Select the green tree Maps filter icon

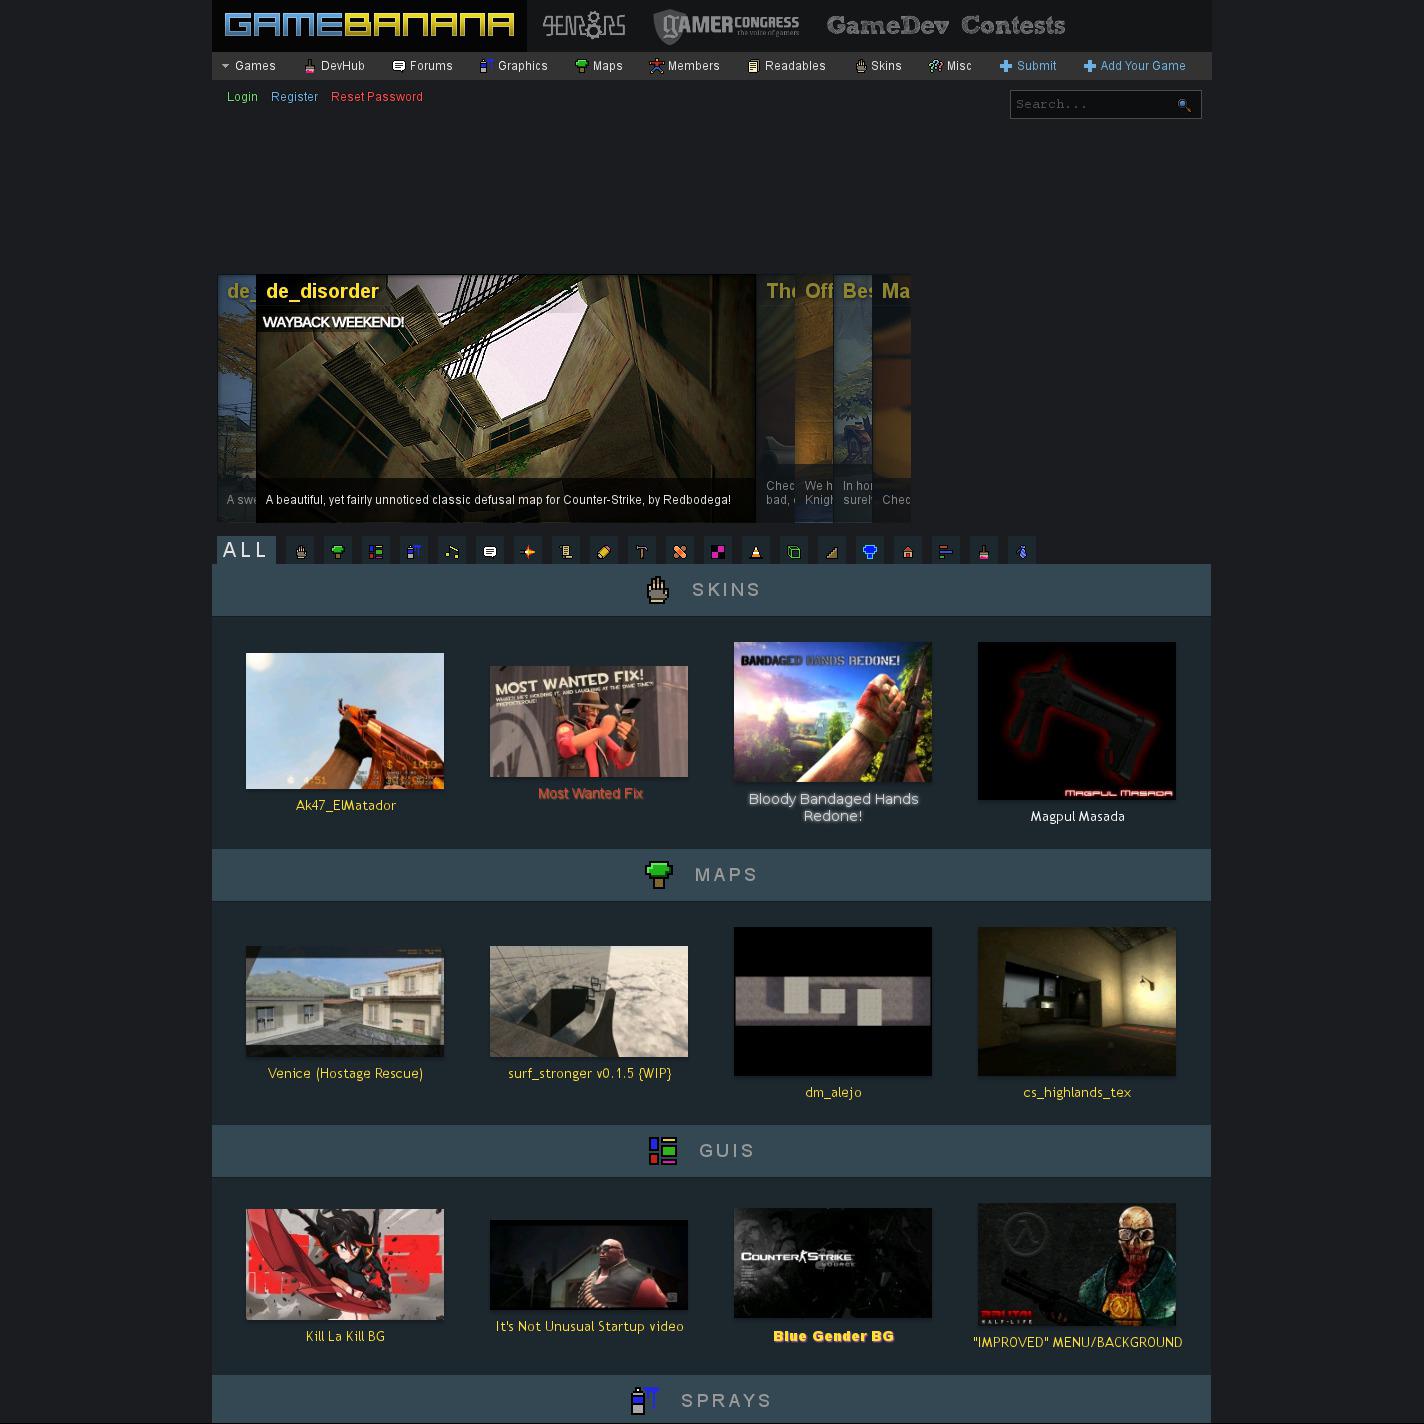point(338,551)
